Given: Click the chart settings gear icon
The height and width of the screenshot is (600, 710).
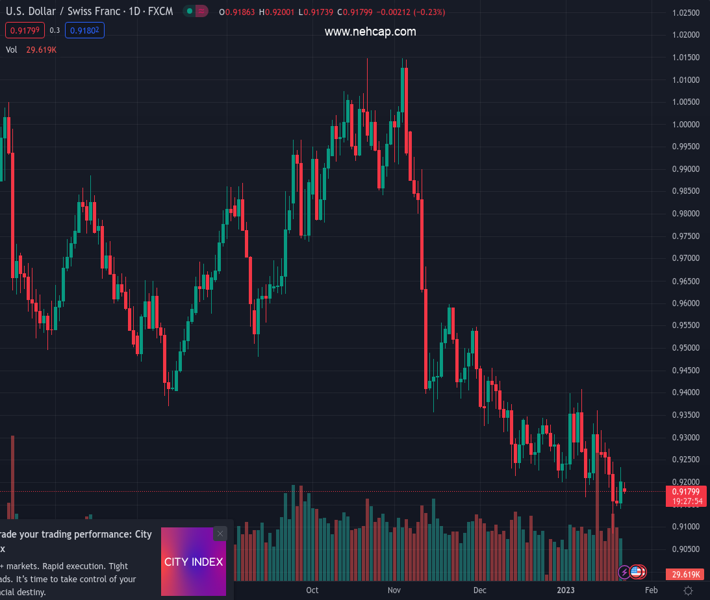Looking at the screenshot, I should pyautogui.click(x=688, y=591).
